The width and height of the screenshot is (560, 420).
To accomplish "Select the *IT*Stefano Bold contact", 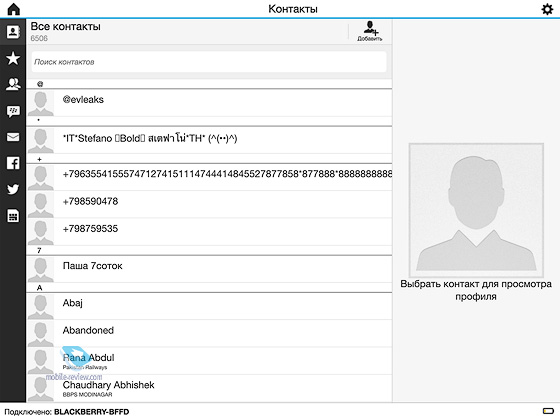I will [x=209, y=140].
